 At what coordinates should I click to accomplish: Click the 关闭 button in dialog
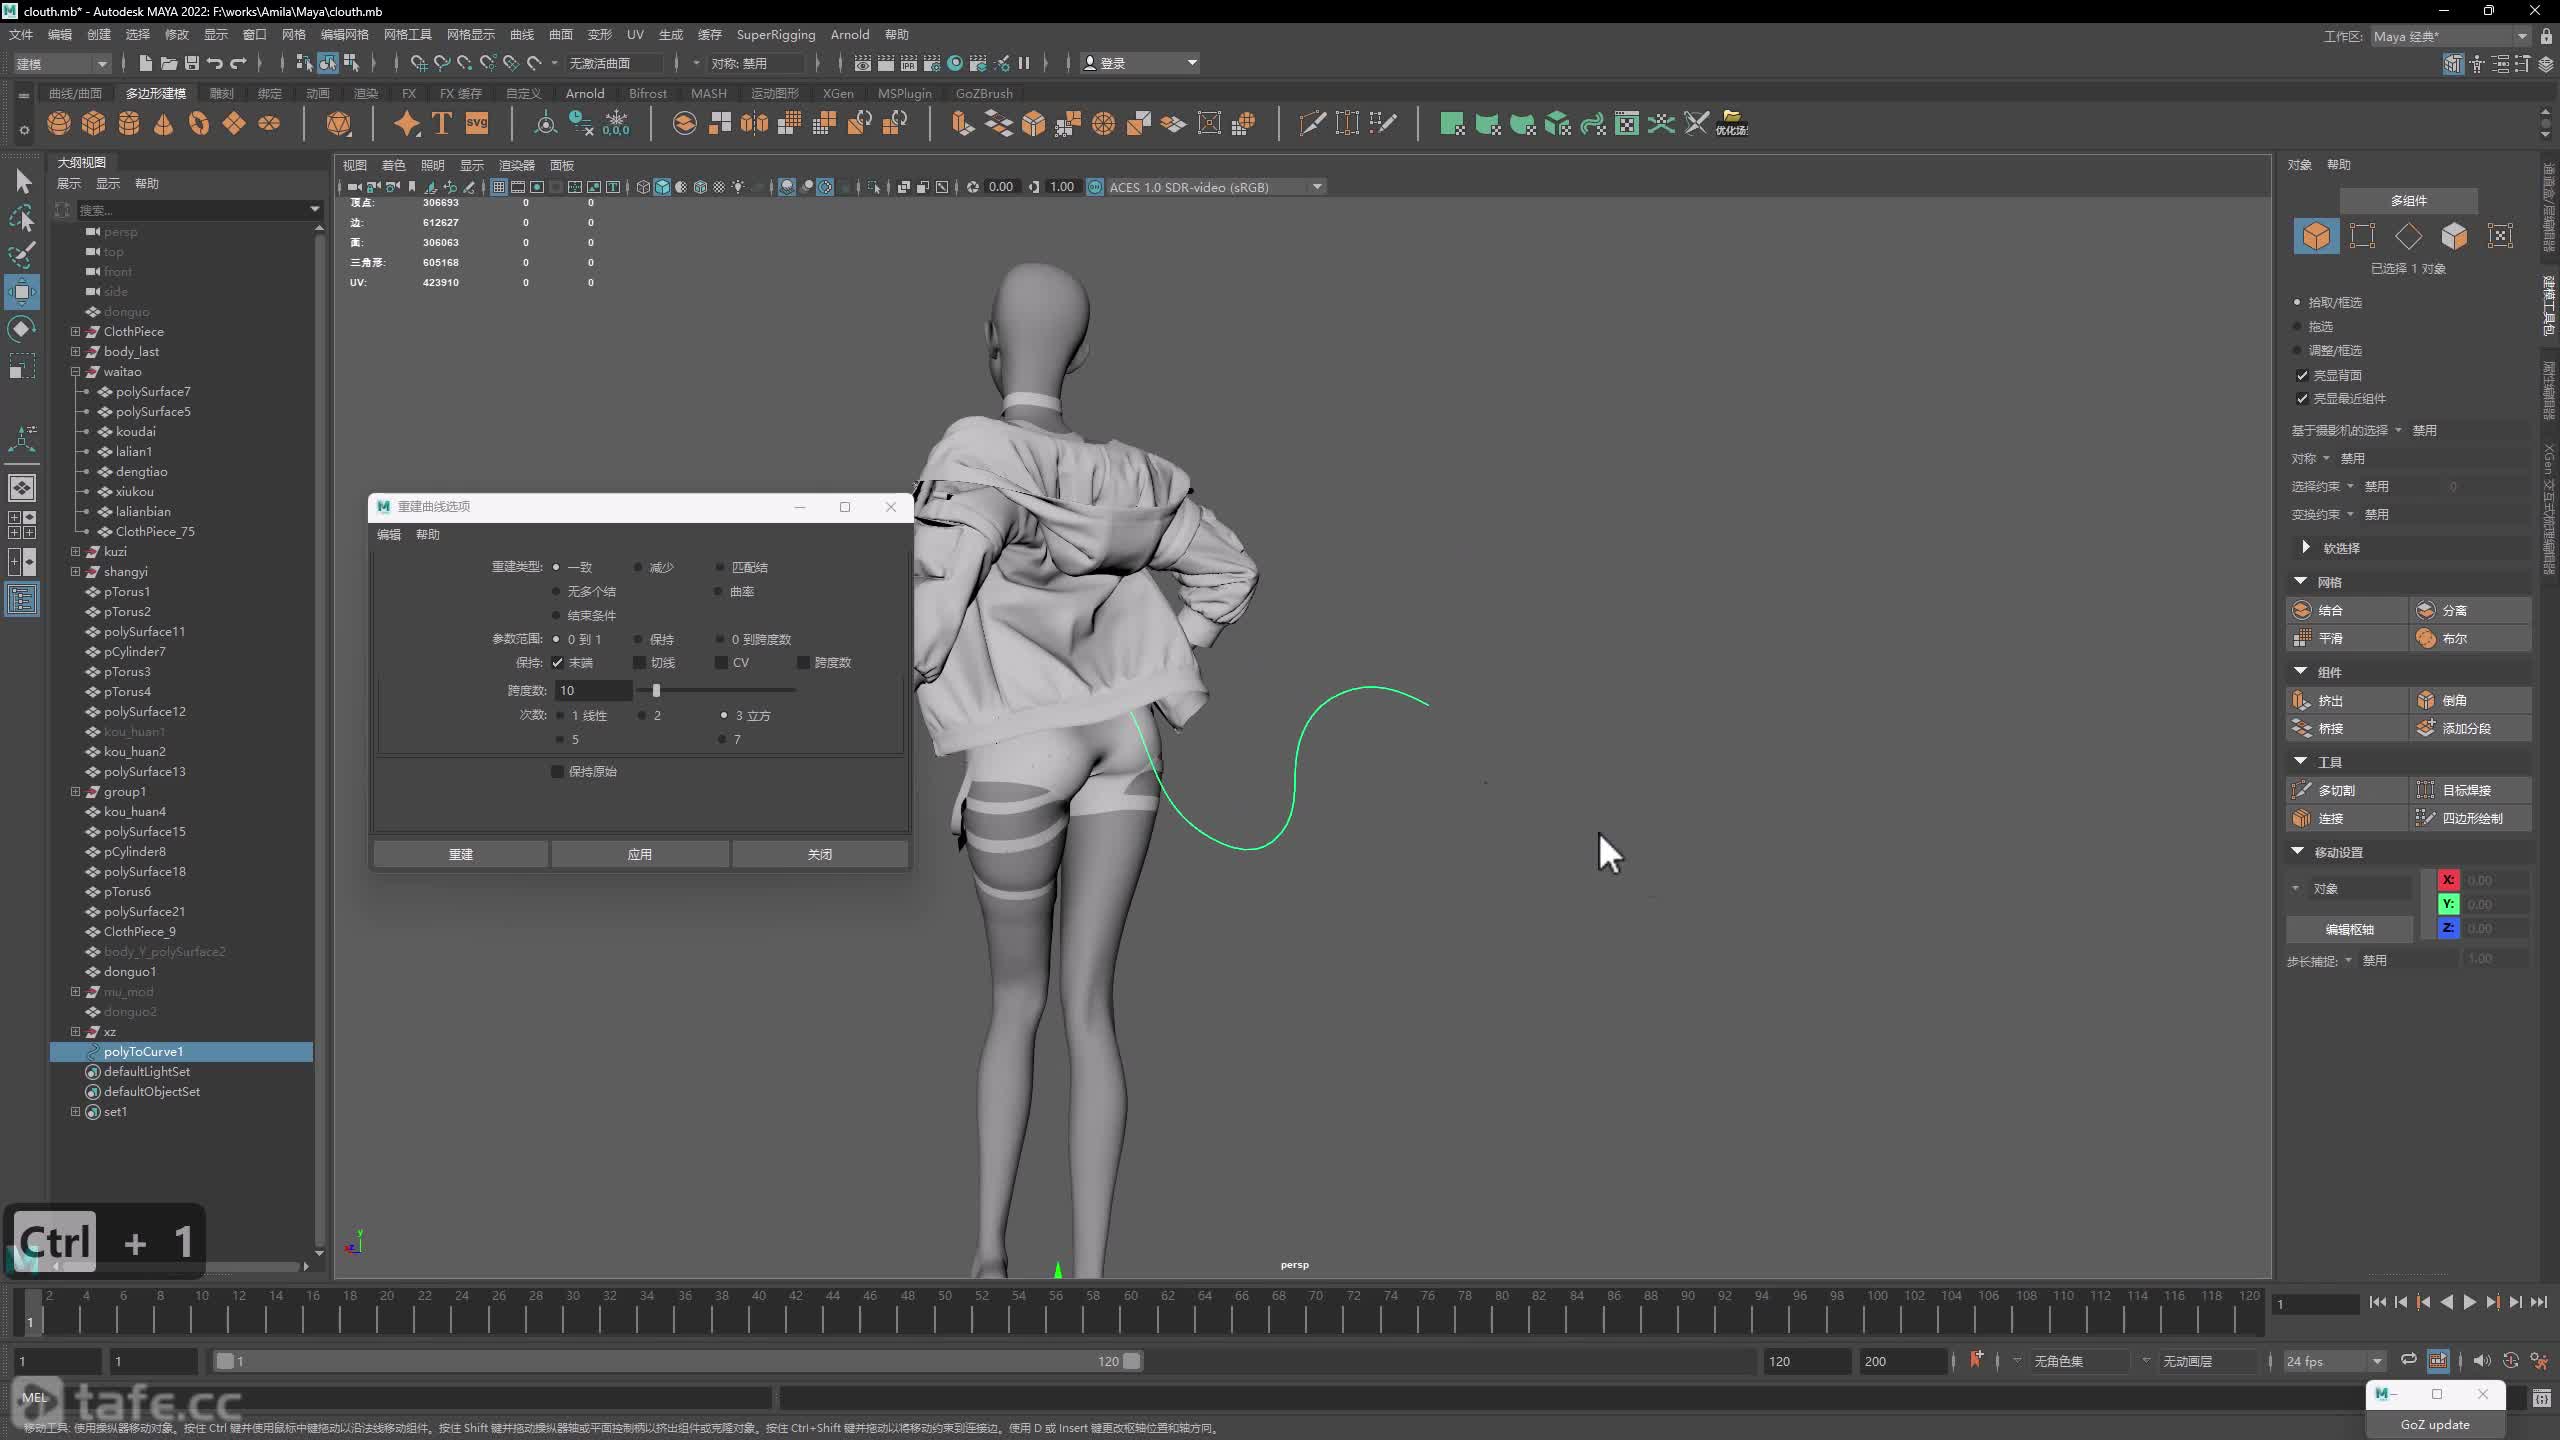[x=820, y=854]
